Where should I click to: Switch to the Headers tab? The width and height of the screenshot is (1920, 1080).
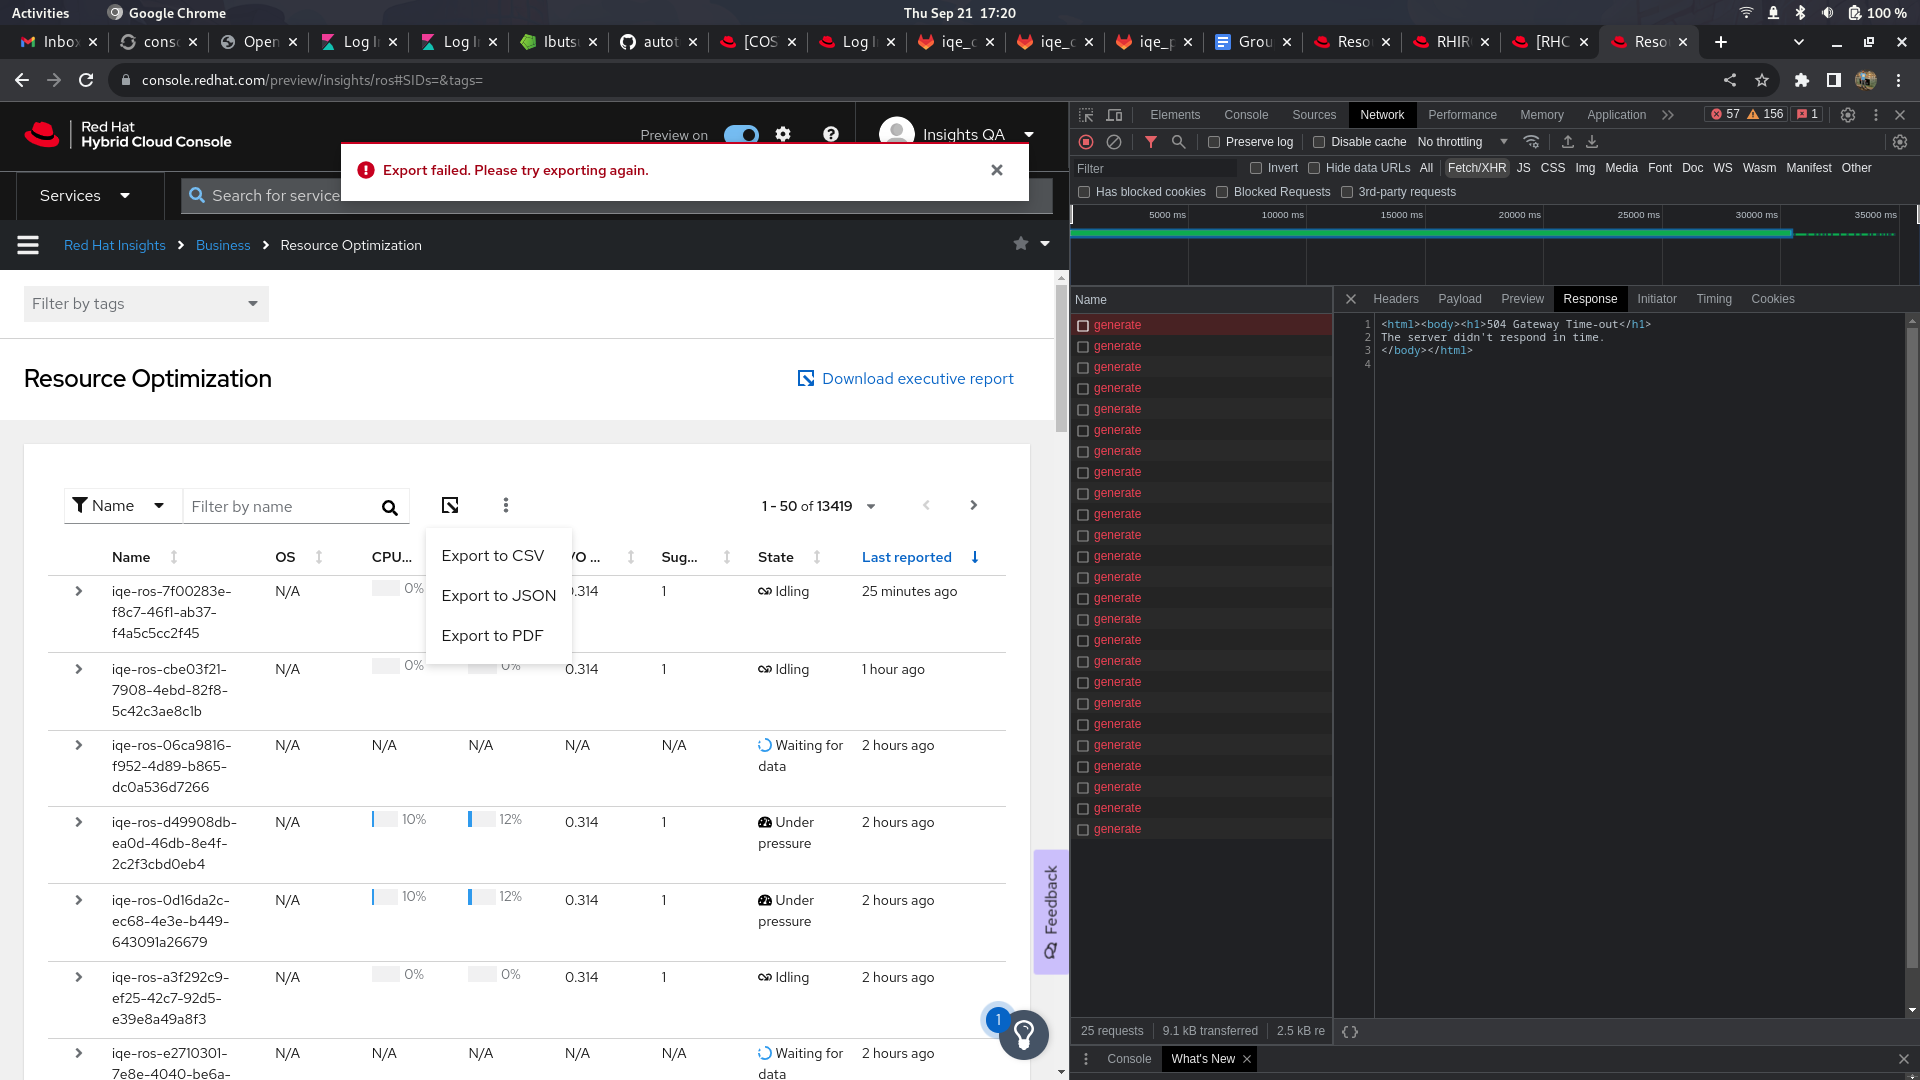click(1395, 299)
